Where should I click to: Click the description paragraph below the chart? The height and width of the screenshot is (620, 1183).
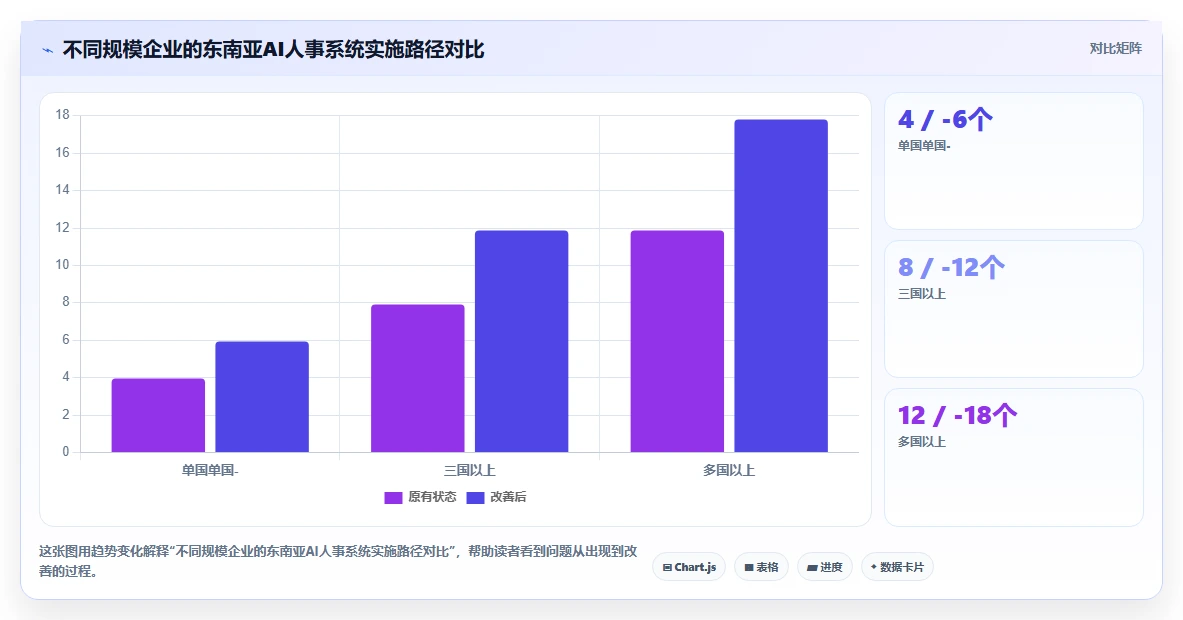point(338,561)
